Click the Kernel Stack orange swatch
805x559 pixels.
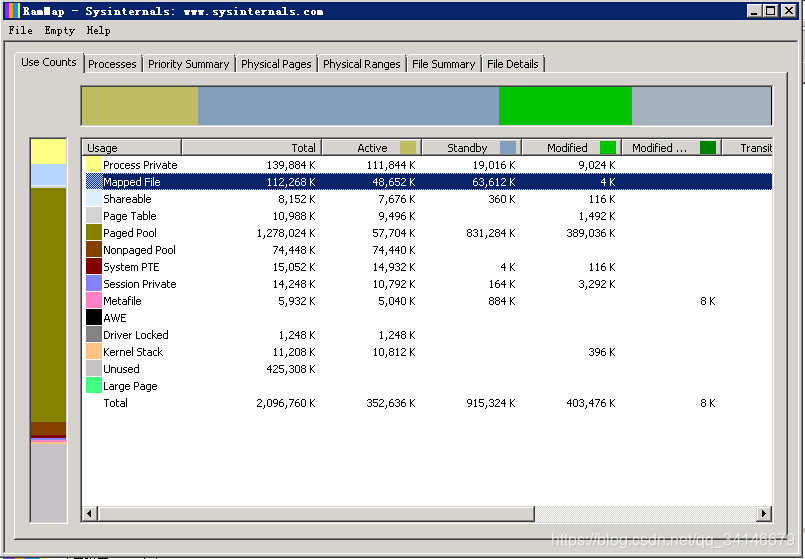[x=93, y=351]
